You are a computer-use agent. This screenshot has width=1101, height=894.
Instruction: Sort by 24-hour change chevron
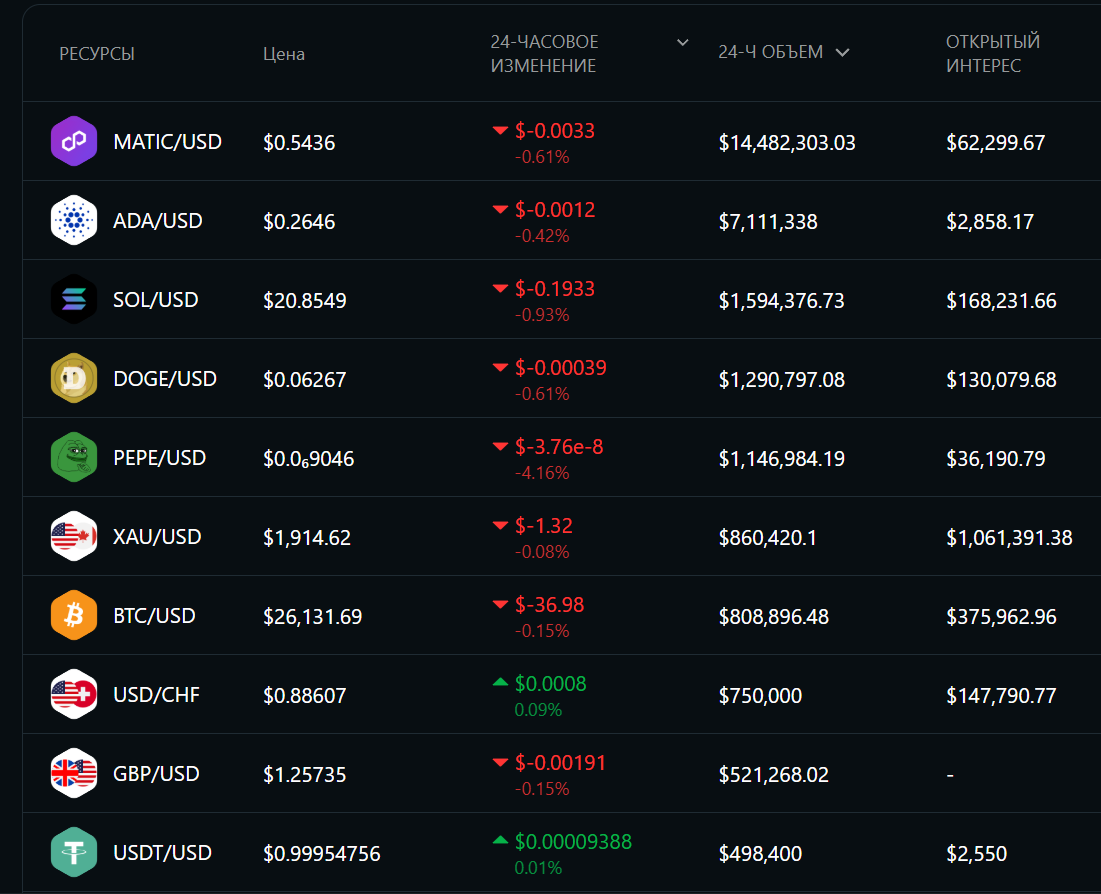683,43
